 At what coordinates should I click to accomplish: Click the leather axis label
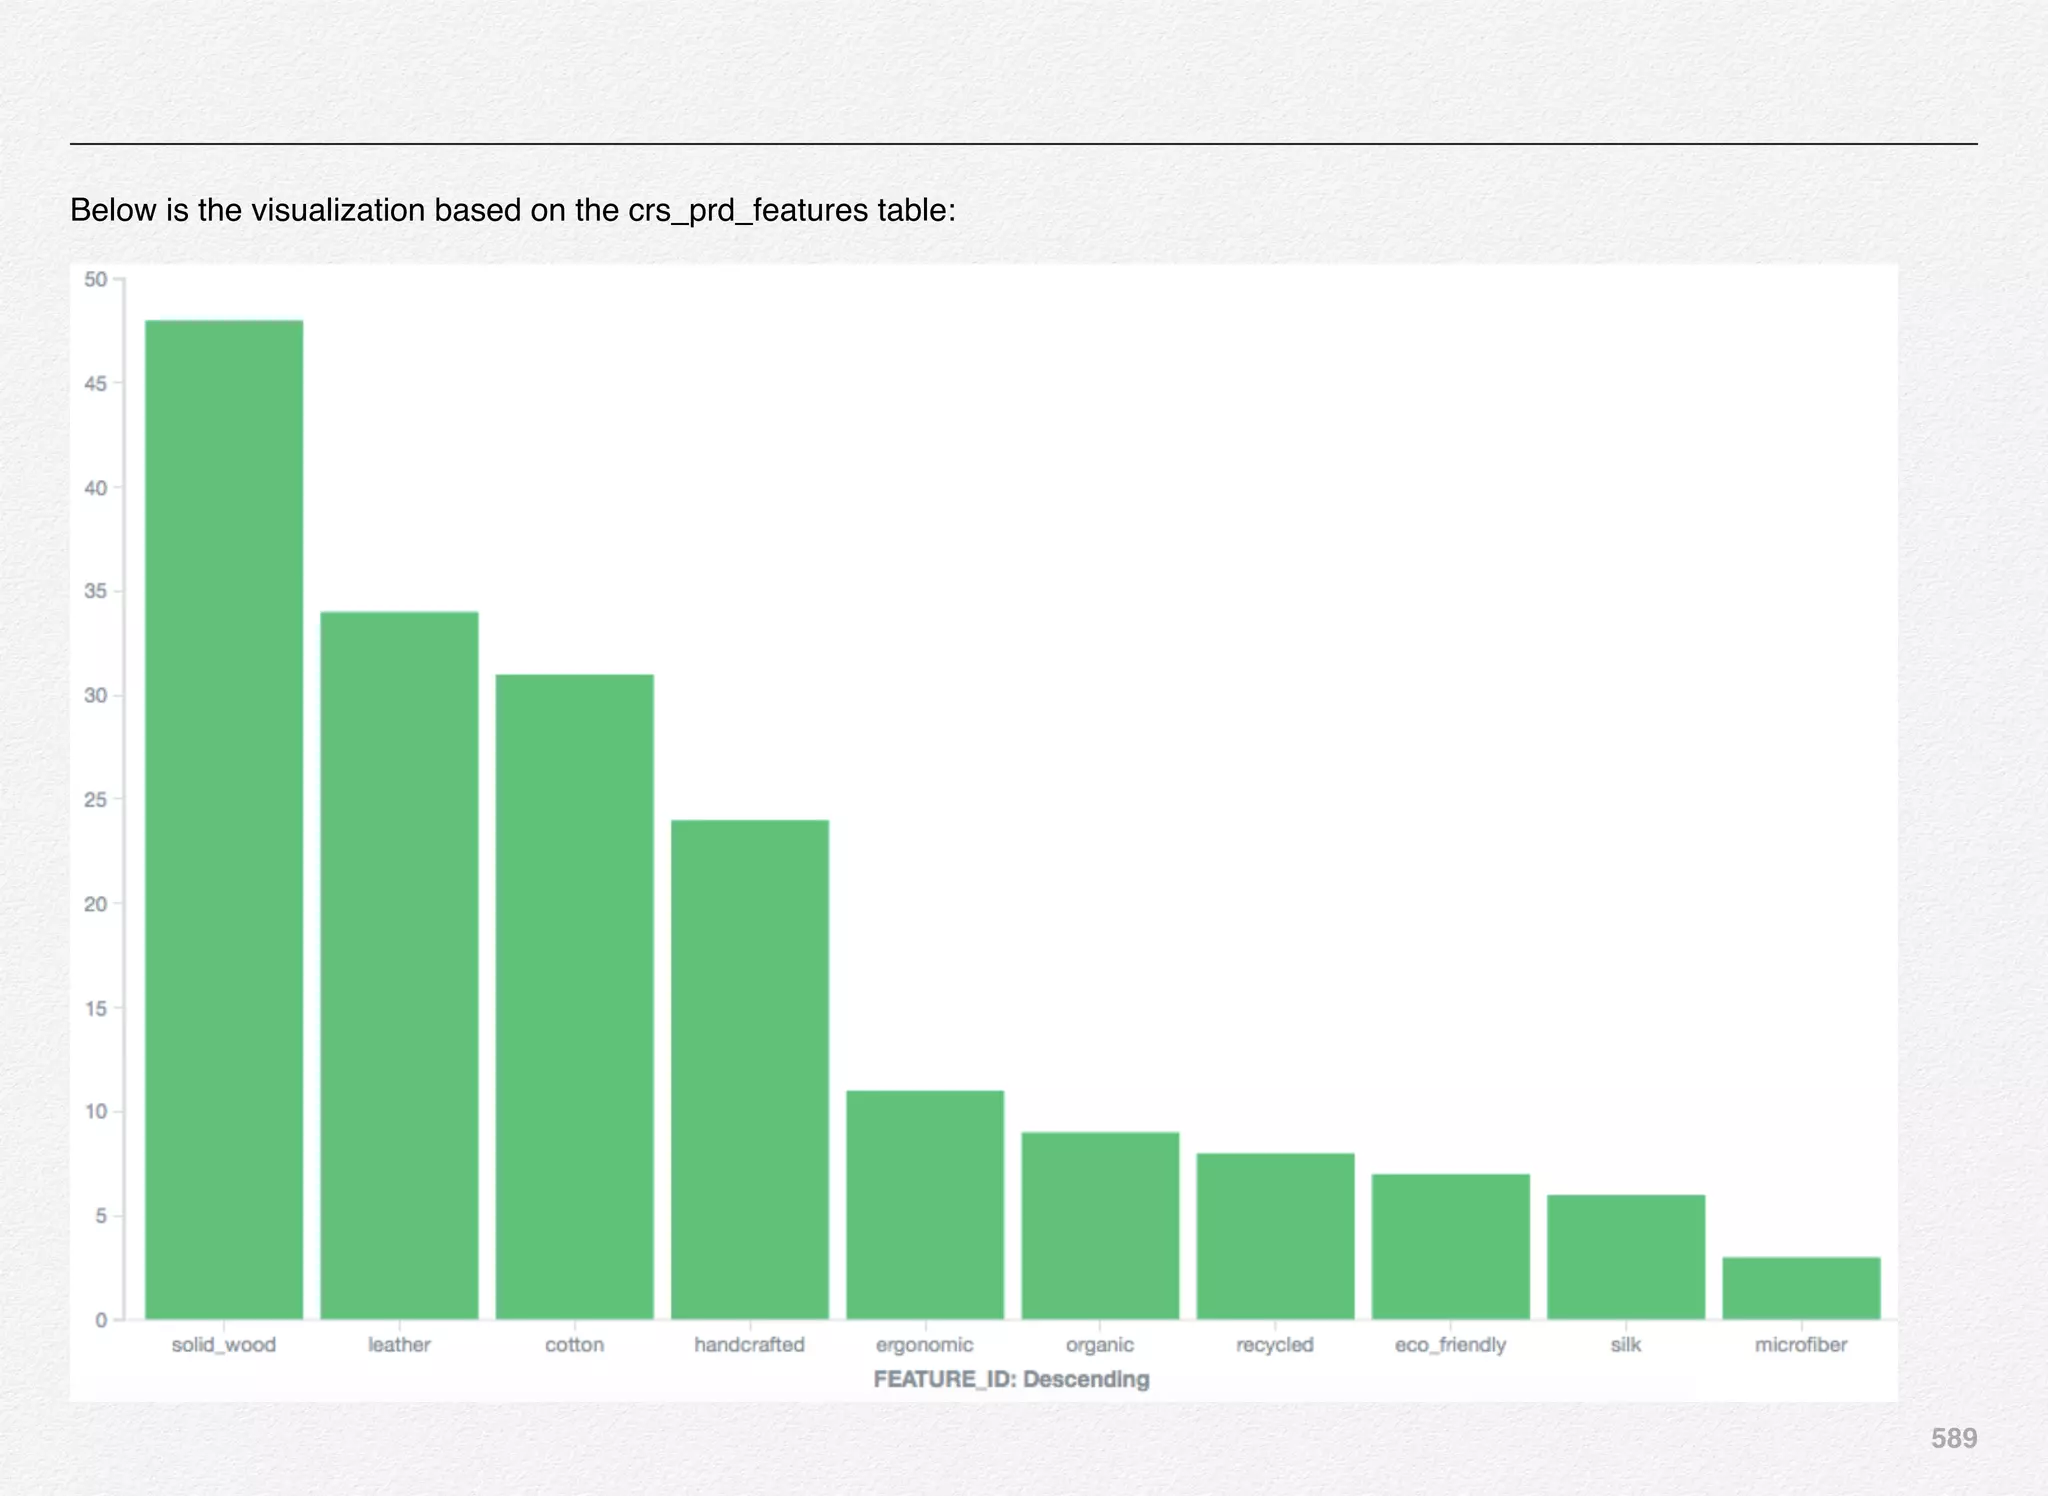(399, 1345)
